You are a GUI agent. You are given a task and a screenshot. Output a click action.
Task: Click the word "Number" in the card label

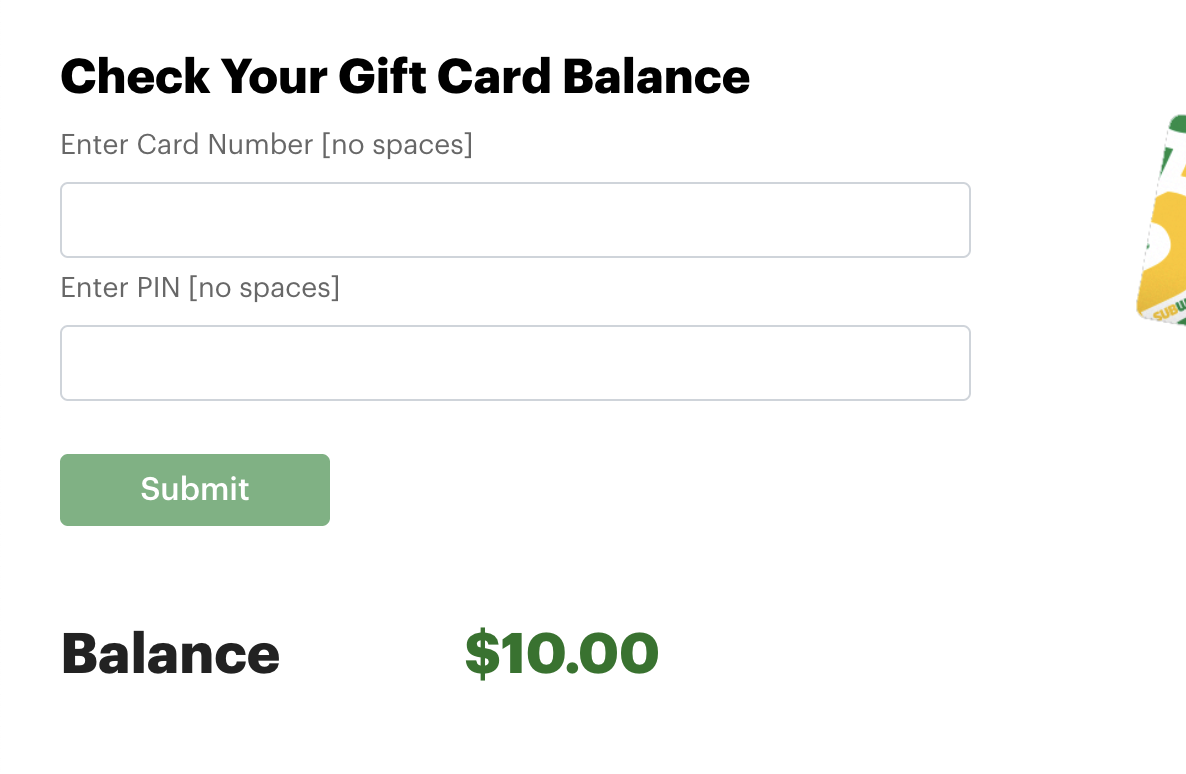(260, 145)
